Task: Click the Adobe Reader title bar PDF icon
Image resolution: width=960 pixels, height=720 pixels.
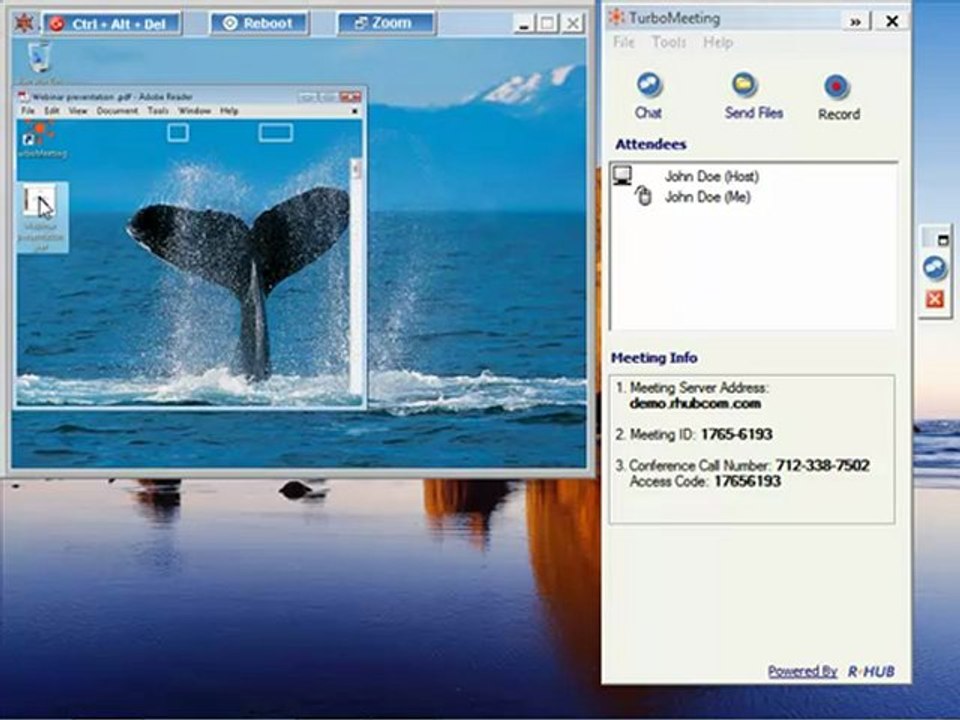Action: (24, 97)
